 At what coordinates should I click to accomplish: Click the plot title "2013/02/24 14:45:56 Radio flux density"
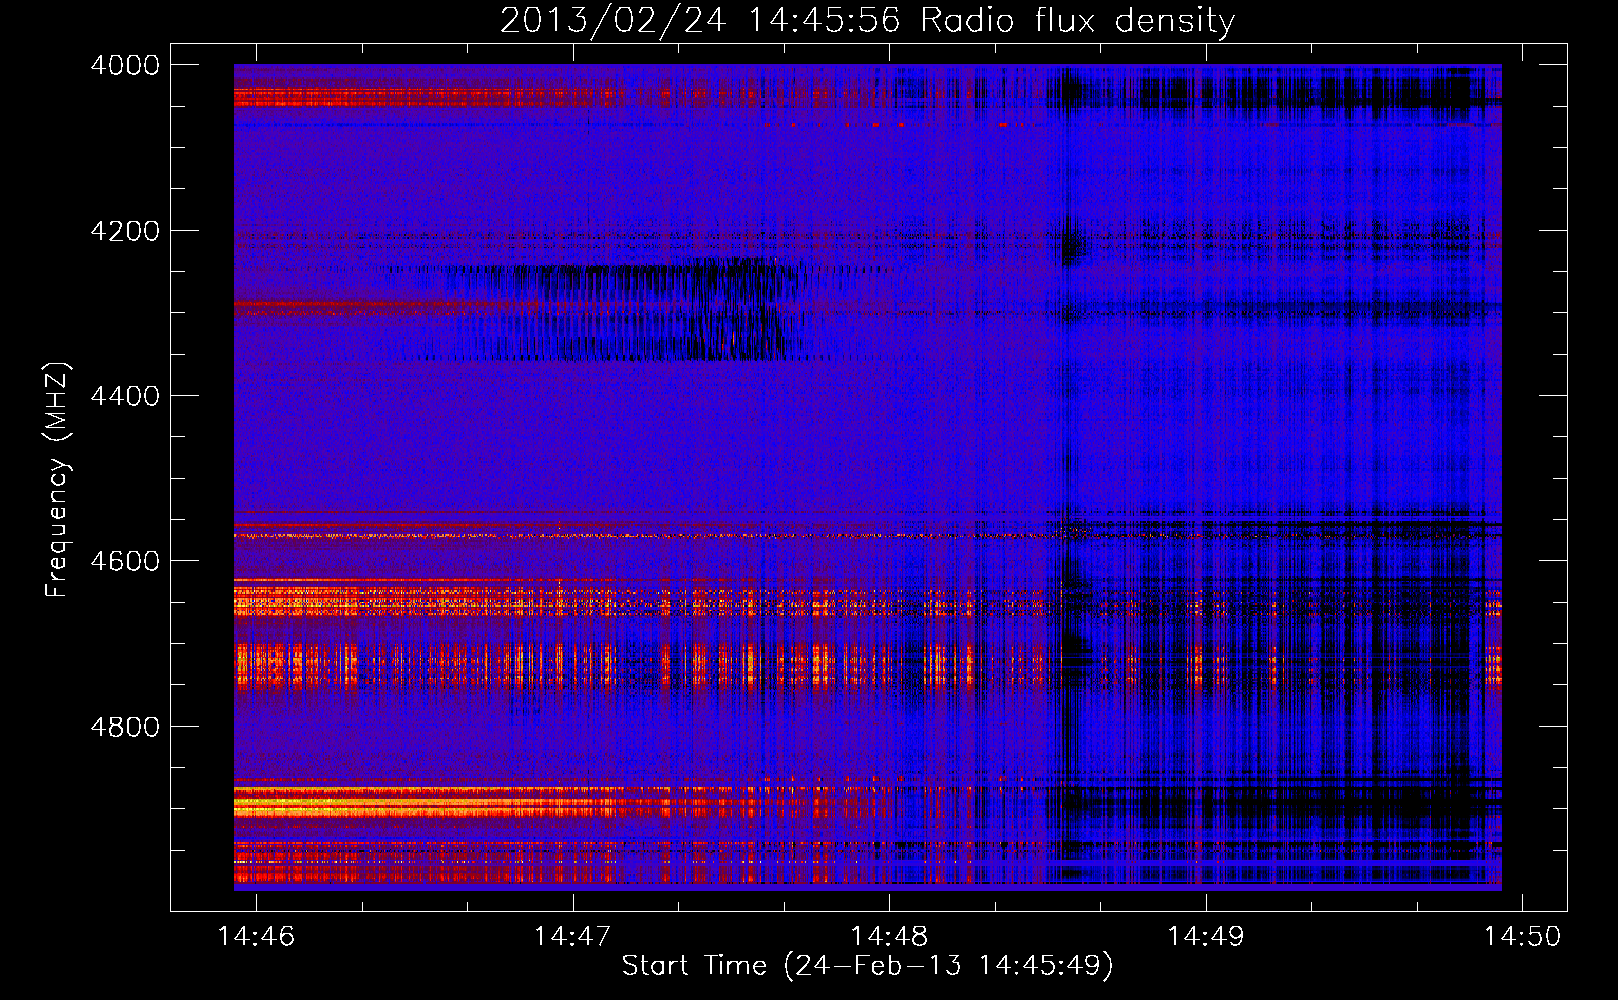(x=867, y=20)
